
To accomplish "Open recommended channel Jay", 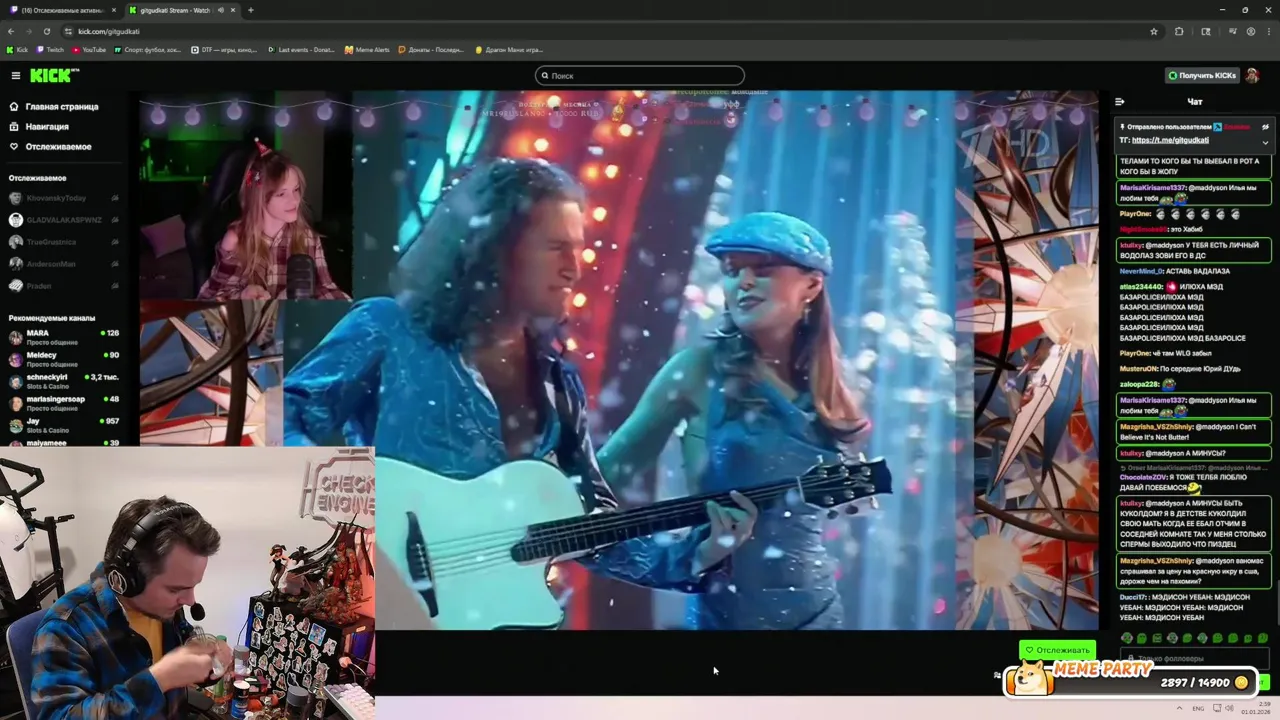I will [62, 425].
